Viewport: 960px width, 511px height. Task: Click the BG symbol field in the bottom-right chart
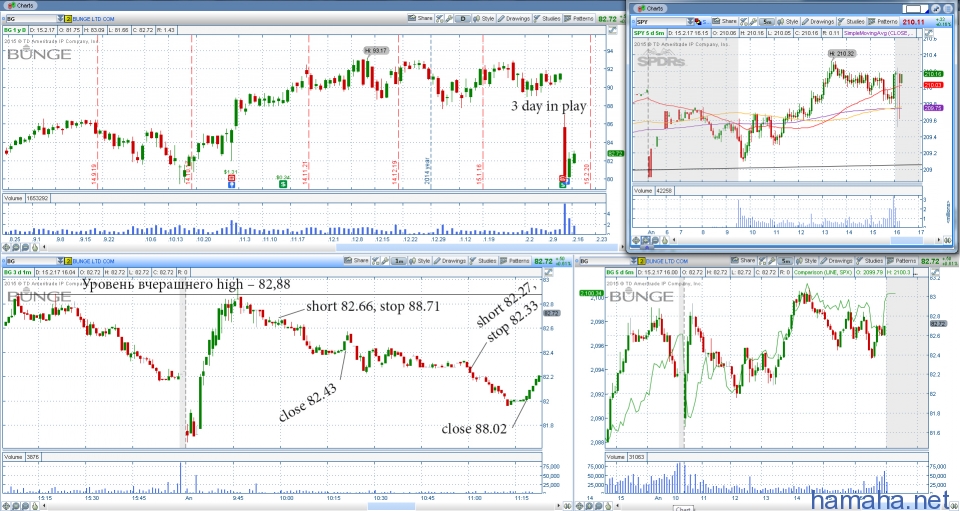604,261
